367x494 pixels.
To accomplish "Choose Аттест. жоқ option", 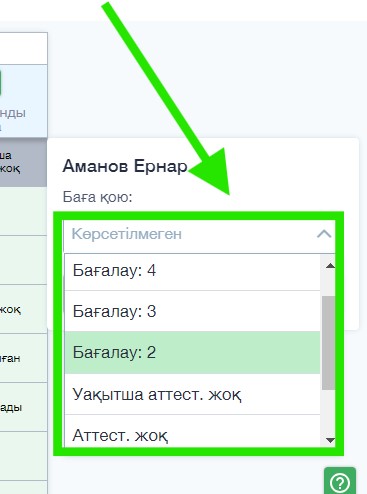I will (x=192, y=431).
